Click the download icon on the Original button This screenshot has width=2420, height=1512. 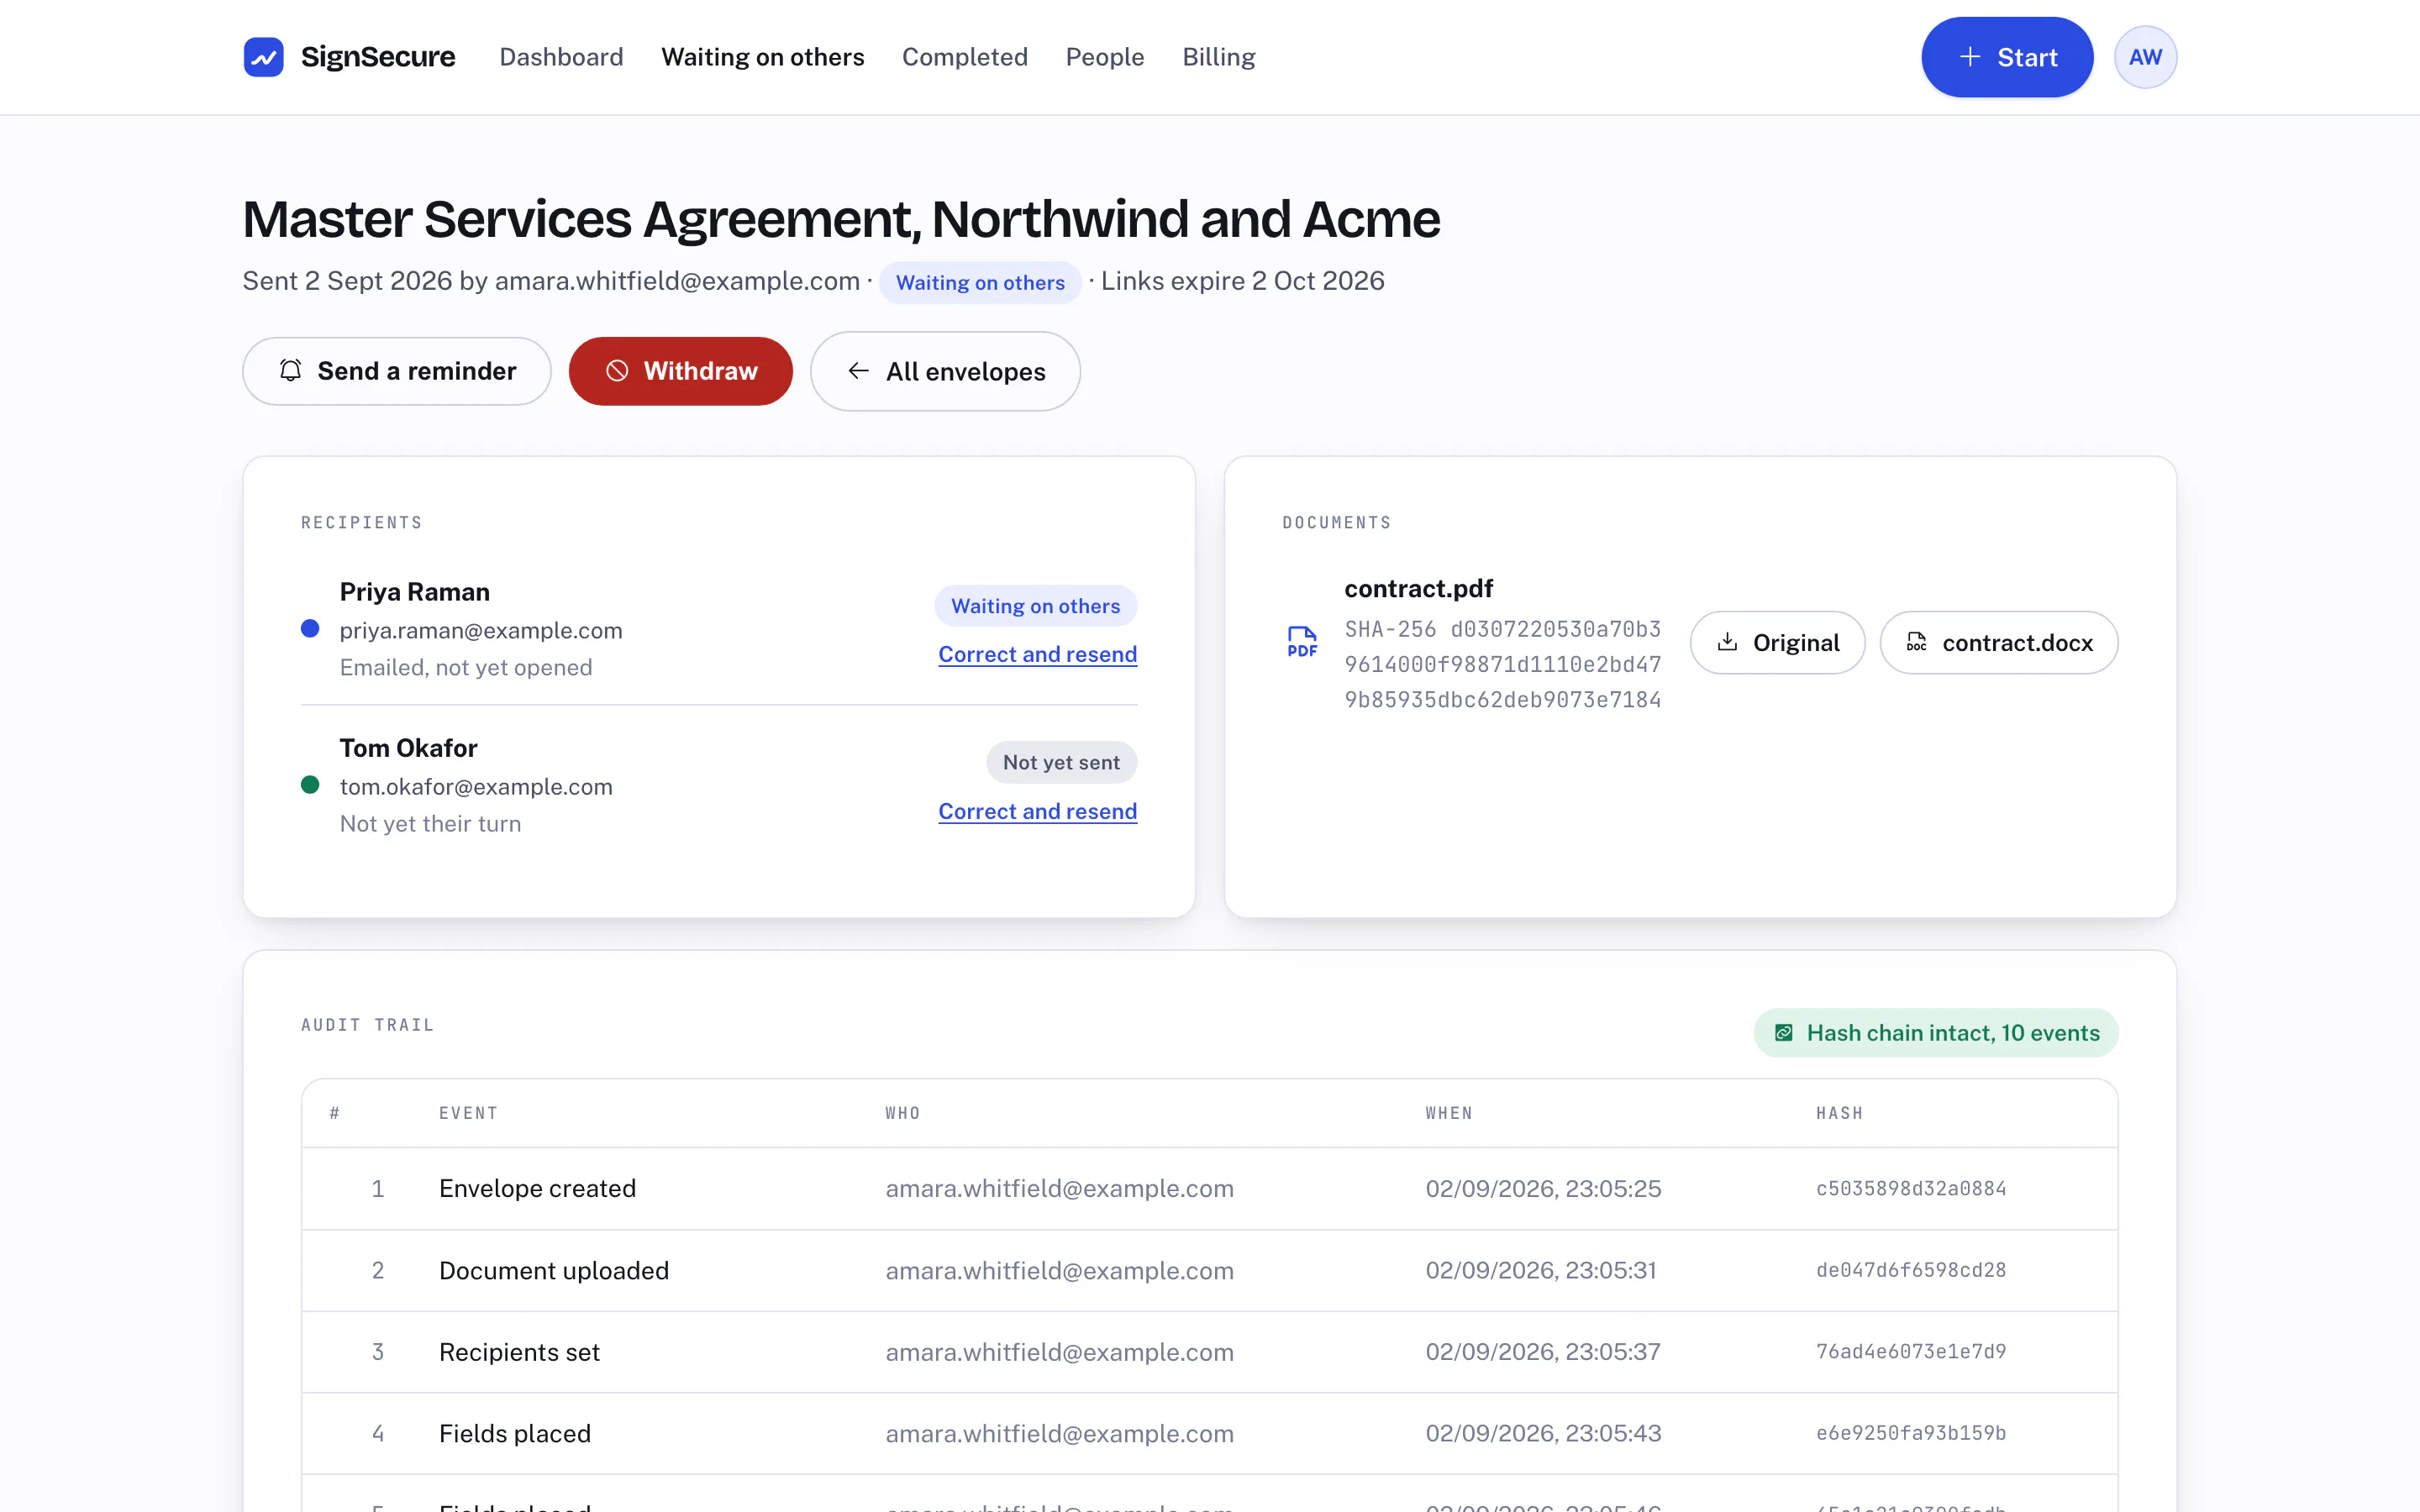click(x=1727, y=642)
